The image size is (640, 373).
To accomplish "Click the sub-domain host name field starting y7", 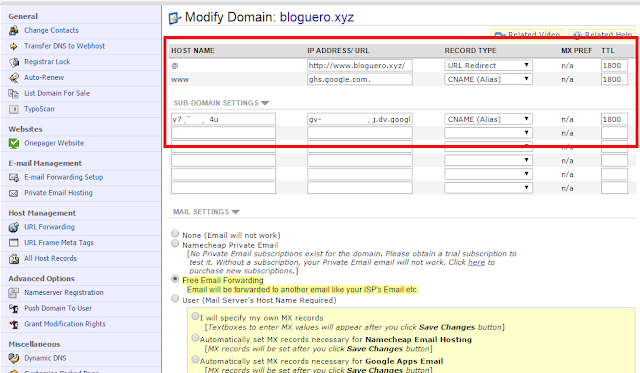I will (223, 119).
